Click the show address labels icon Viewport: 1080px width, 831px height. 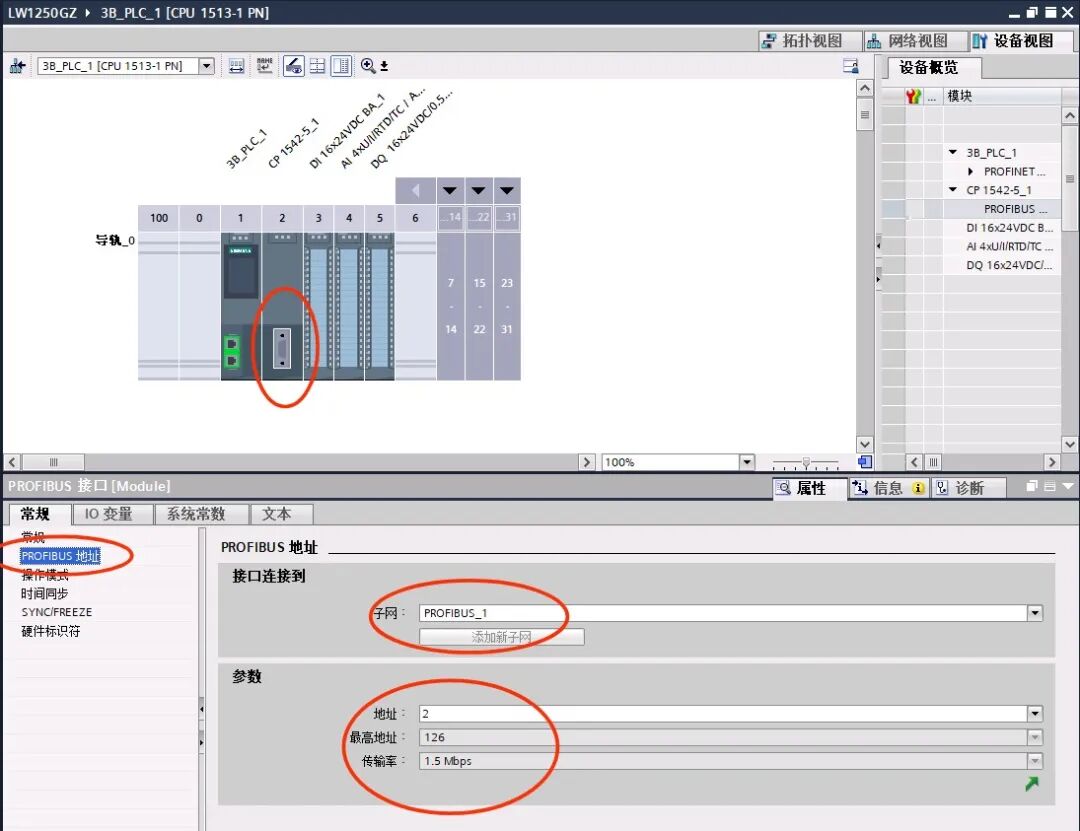pyautogui.click(x=236, y=66)
